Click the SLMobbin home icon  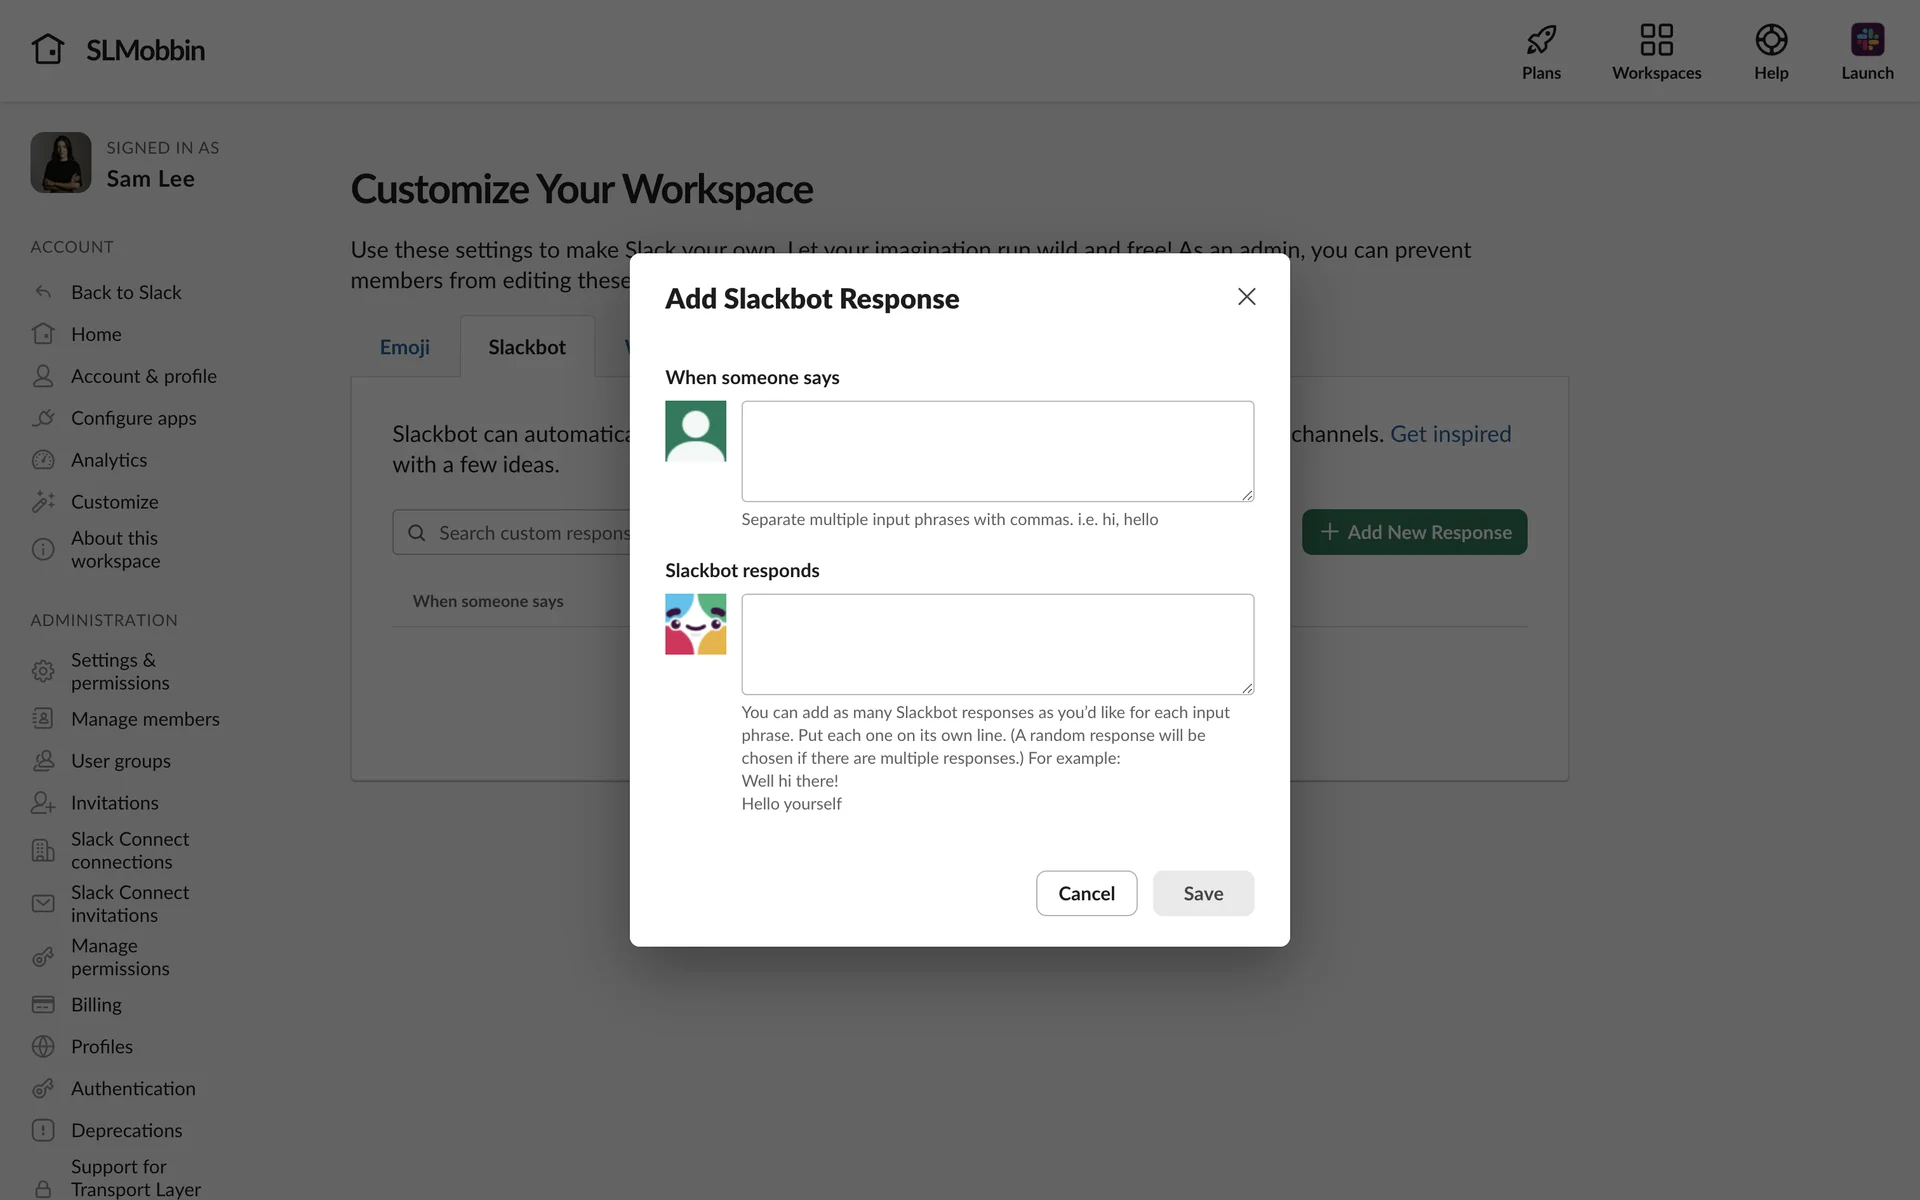[x=47, y=49]
